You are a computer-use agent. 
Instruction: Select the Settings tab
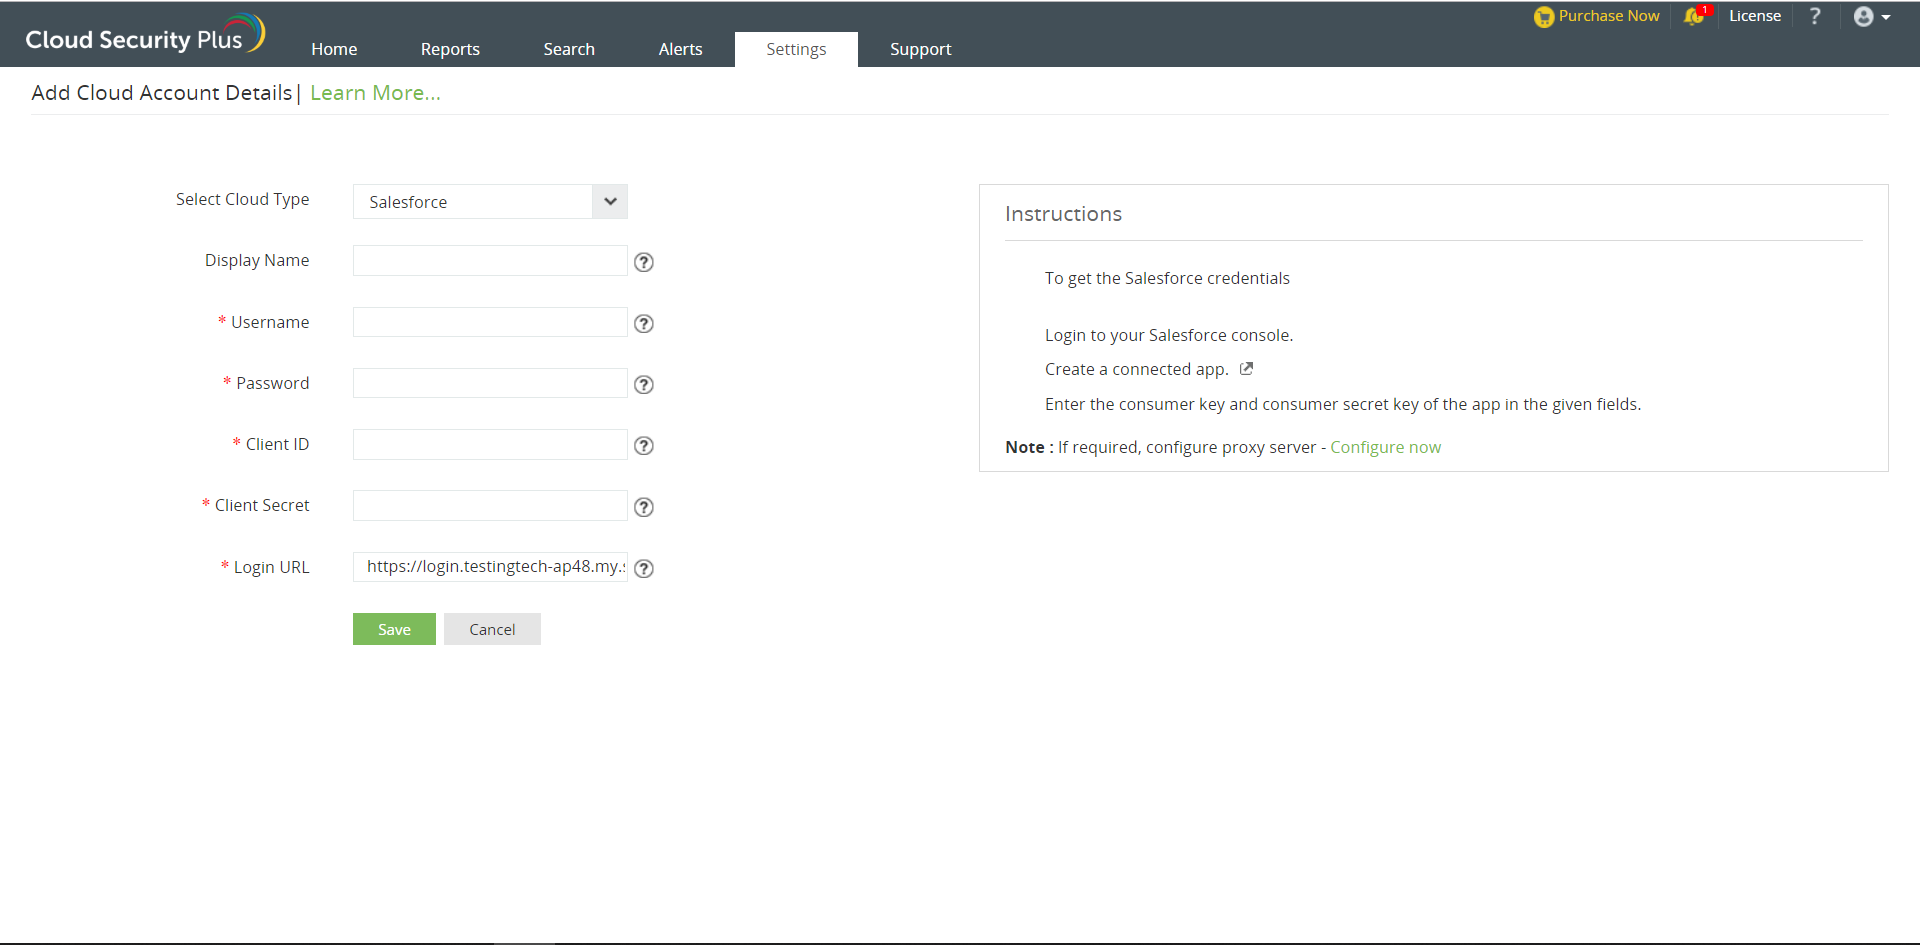click(796, 49)
